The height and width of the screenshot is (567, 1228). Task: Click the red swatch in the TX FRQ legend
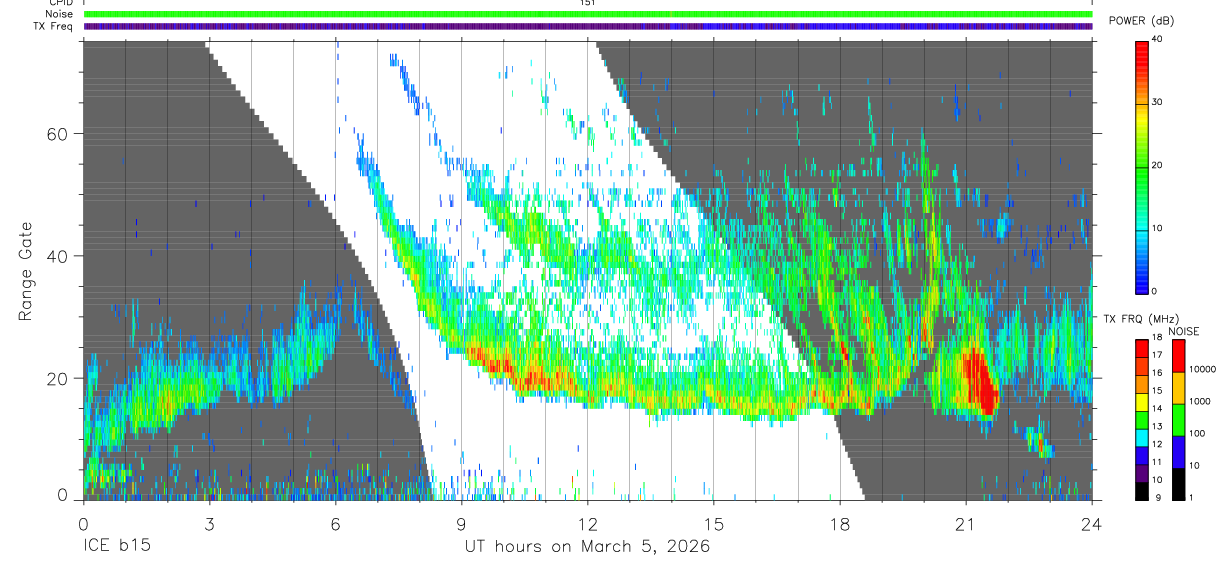[1142, 349]
